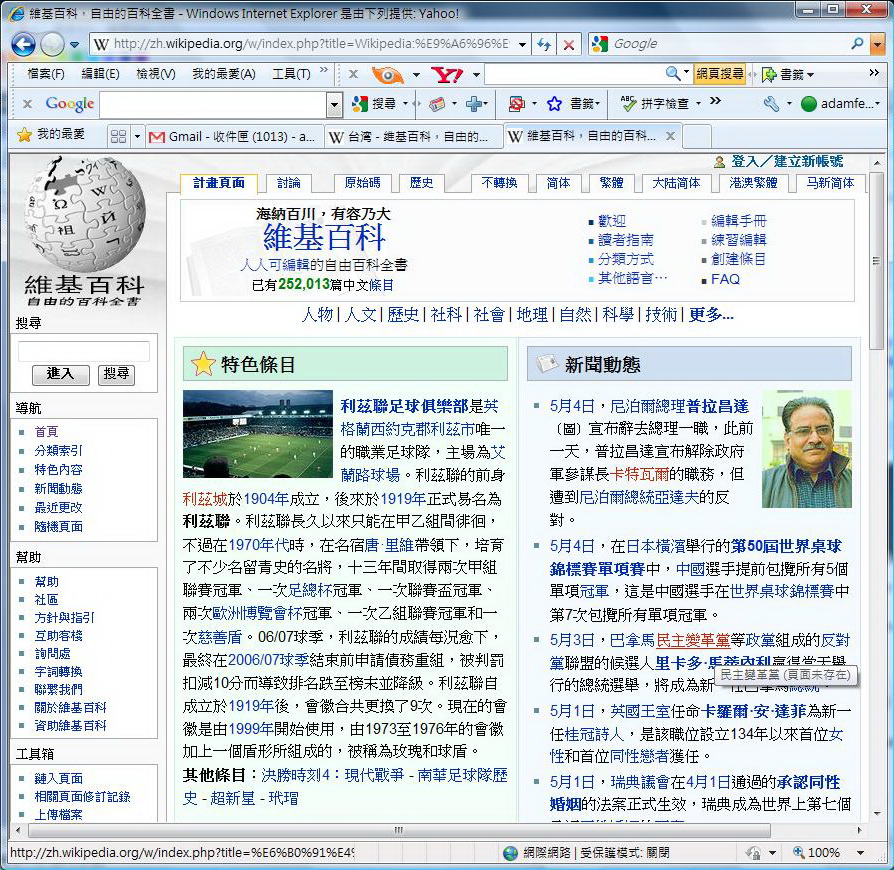Open the 編輯(E) menu
The image size is (894, 870).
coord(100,74)
